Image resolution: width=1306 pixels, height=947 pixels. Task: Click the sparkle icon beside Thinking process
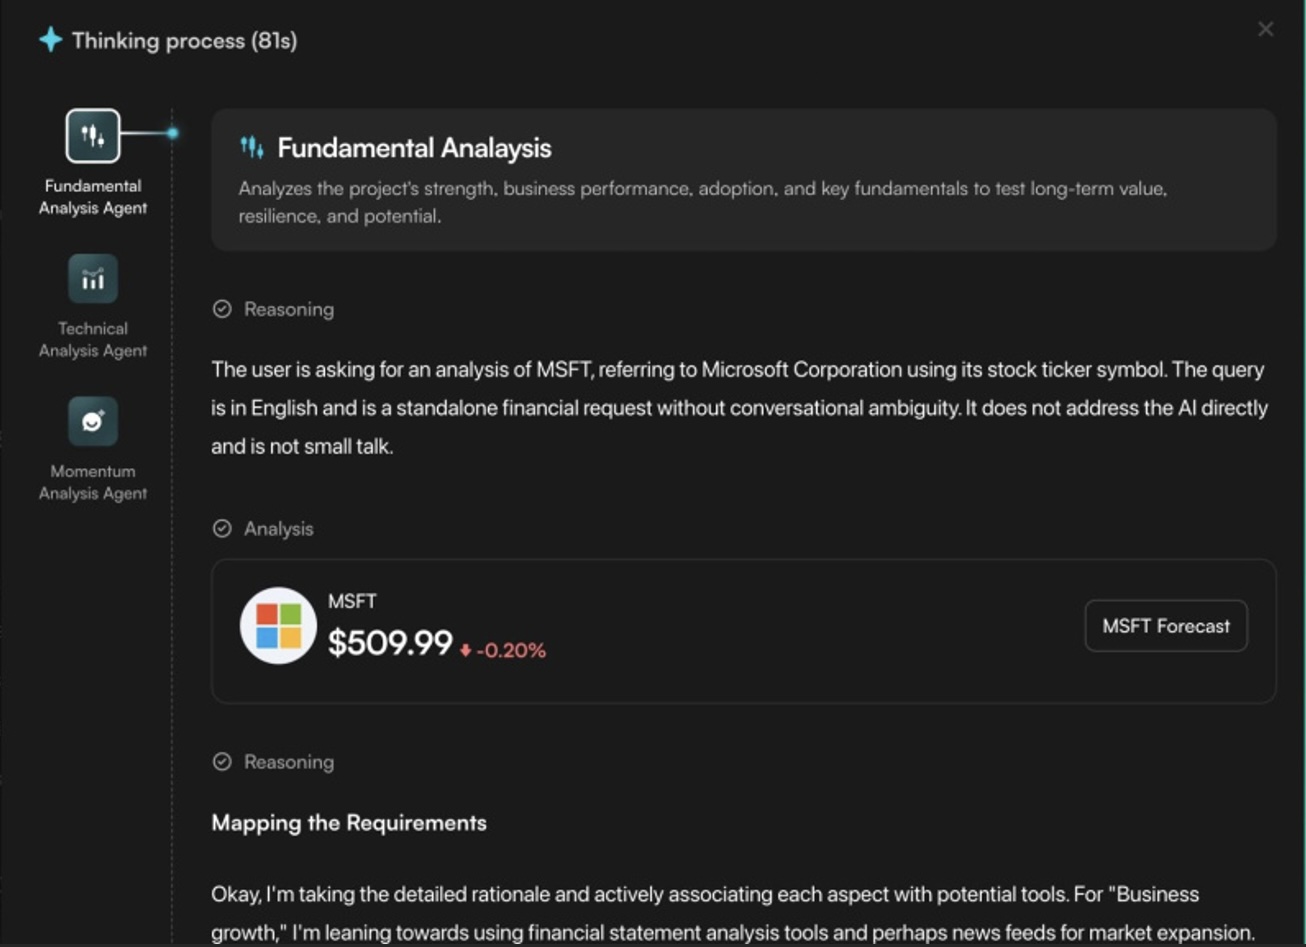[x=49, y=41]
